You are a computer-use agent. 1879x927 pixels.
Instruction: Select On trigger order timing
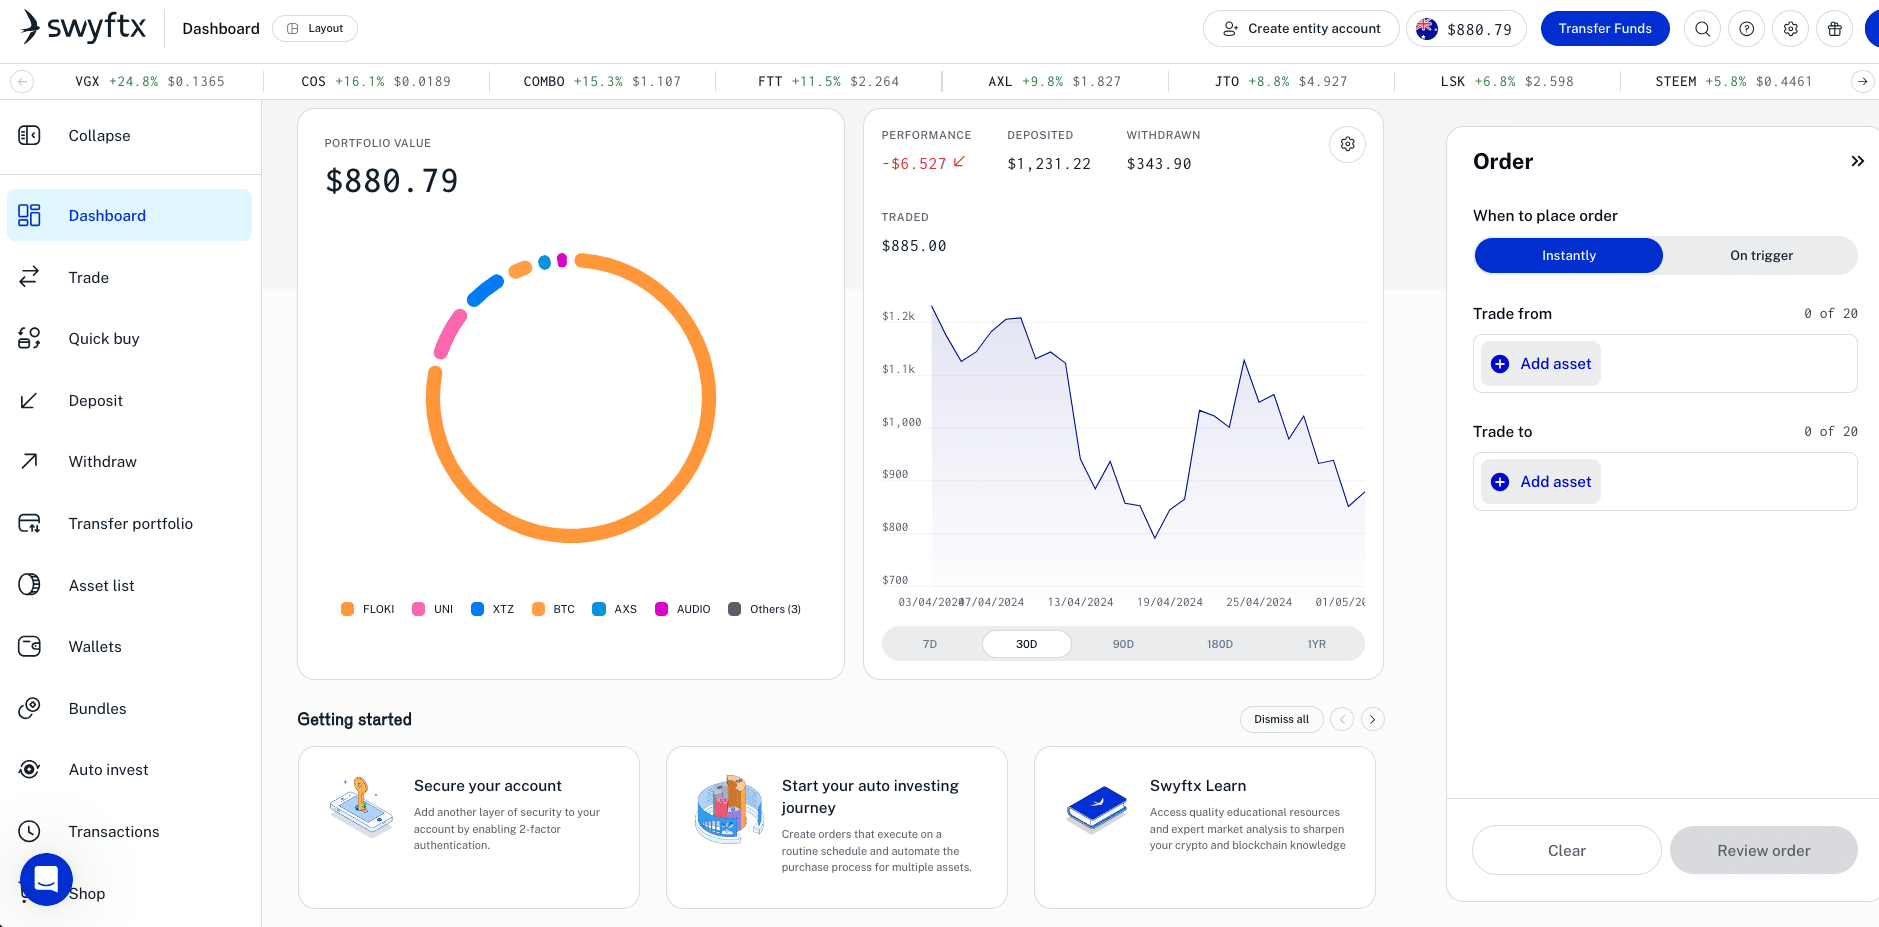pos(1761,255)
